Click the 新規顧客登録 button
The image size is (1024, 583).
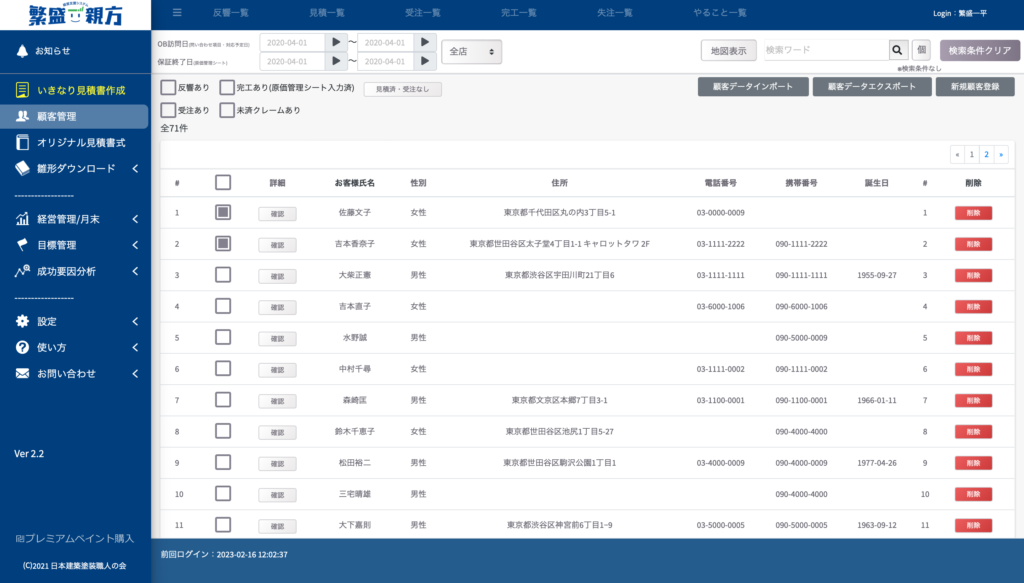tap(974, 87)
